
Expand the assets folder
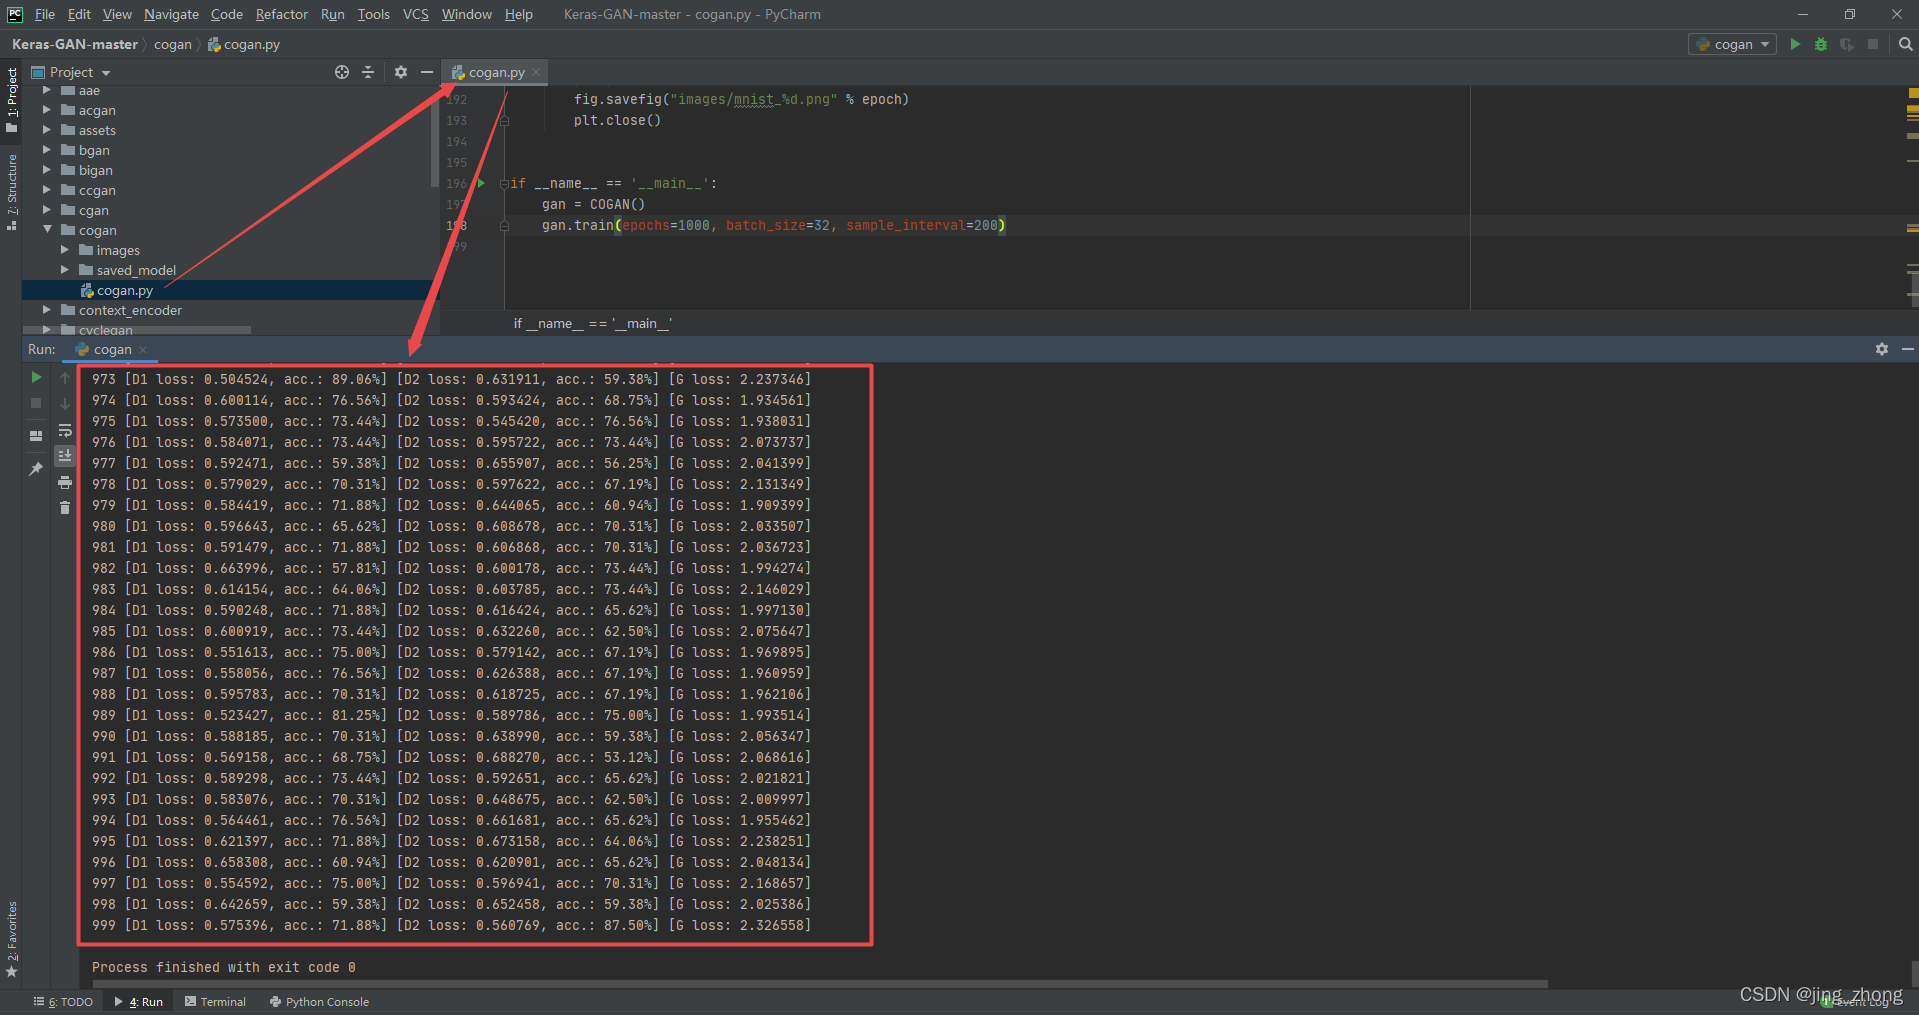pos(46,130)
